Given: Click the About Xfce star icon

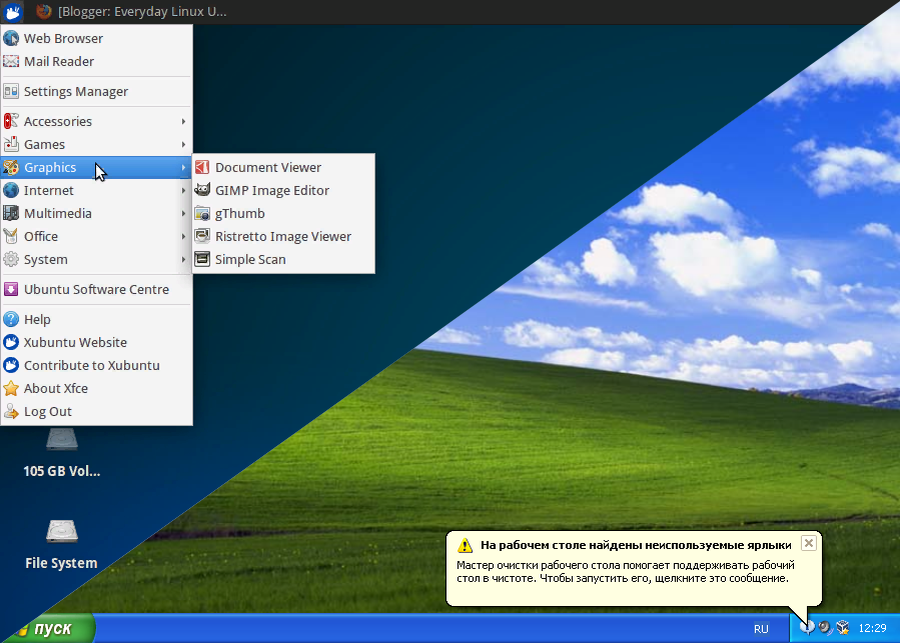Looking at the screenshot, I should (x=11, y=388).
